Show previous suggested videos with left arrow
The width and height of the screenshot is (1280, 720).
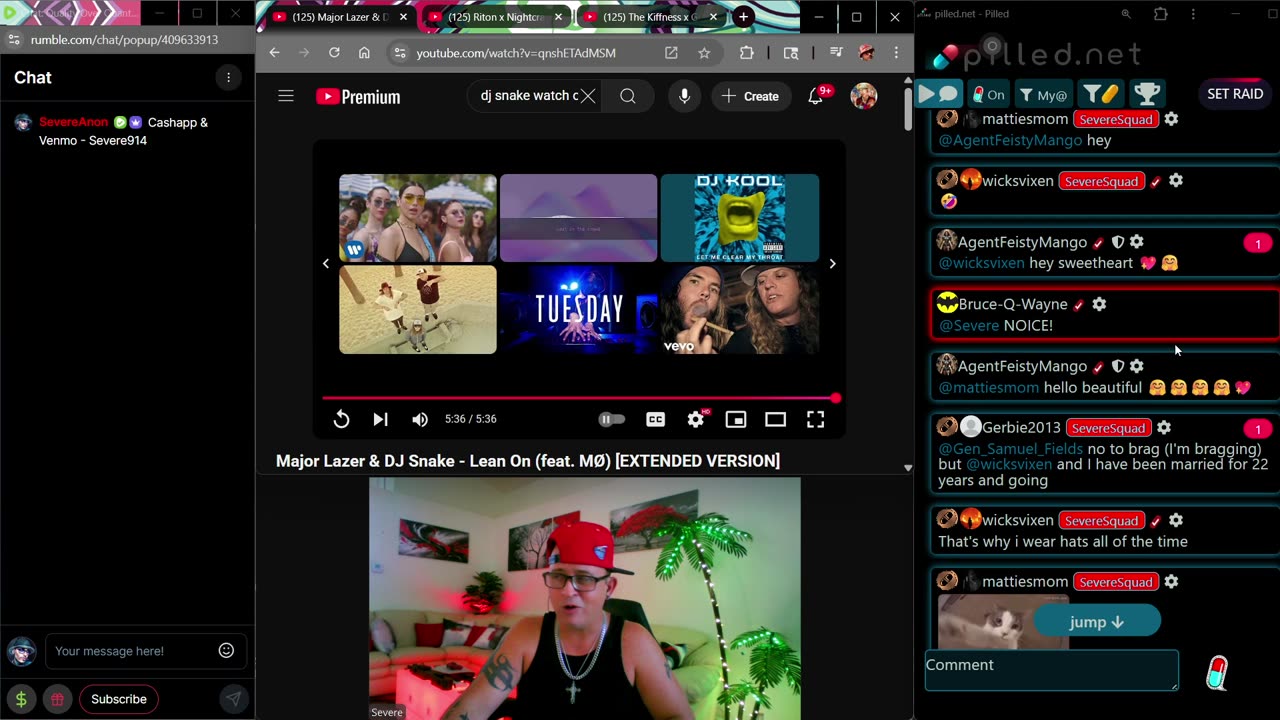pyautogui.click(x=325, y=264)
